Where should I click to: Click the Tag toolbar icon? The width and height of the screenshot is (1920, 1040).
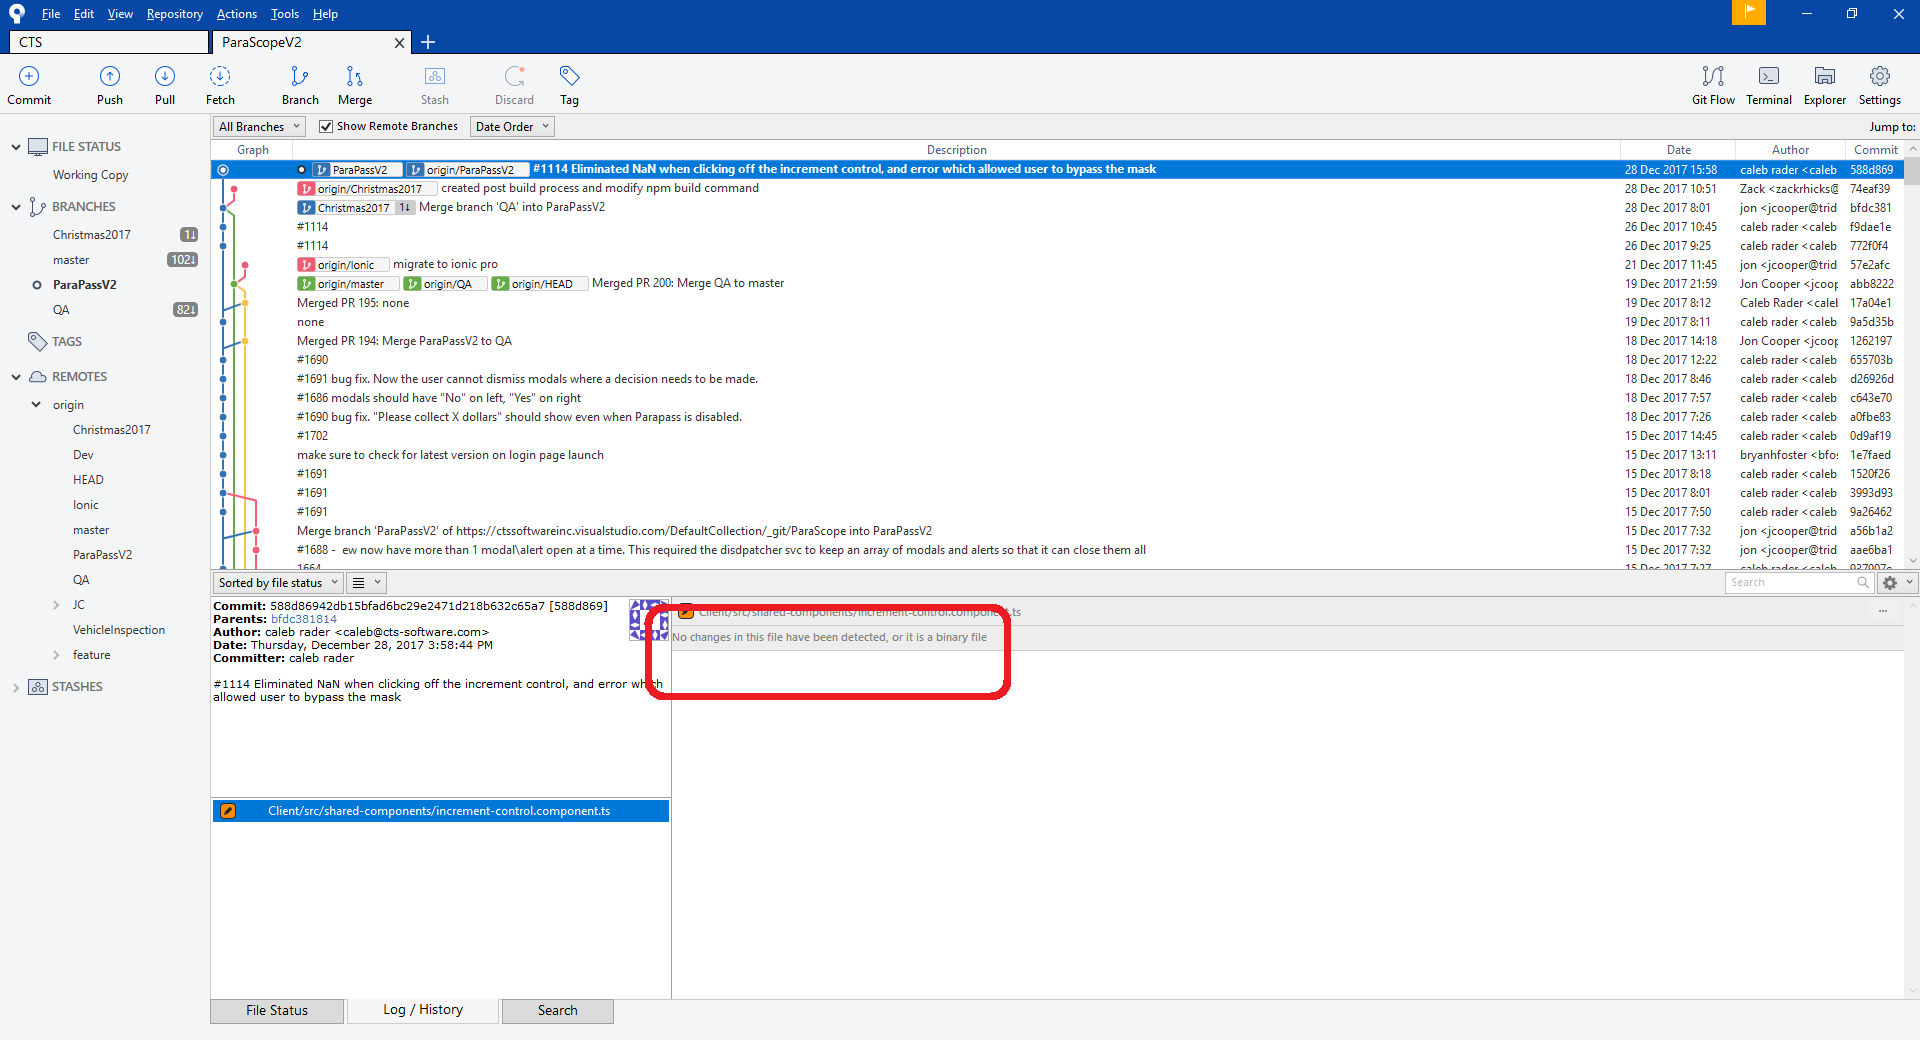(569, 86)
